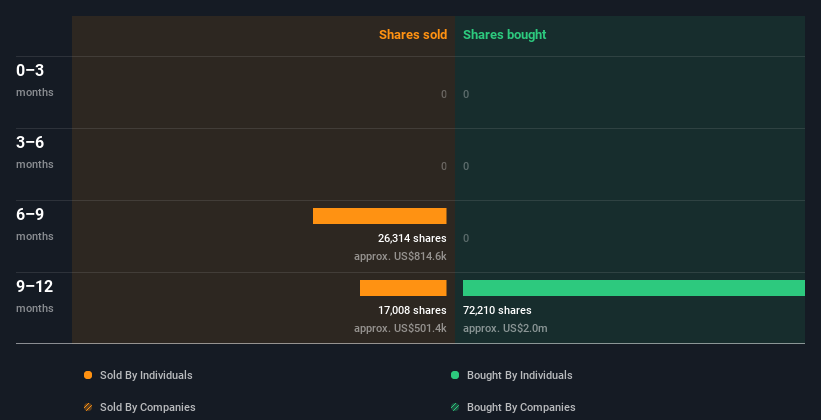Click the zero bought value in 3–6 months
The height and width of the screenshot is (420, 821).
point(466,166)
